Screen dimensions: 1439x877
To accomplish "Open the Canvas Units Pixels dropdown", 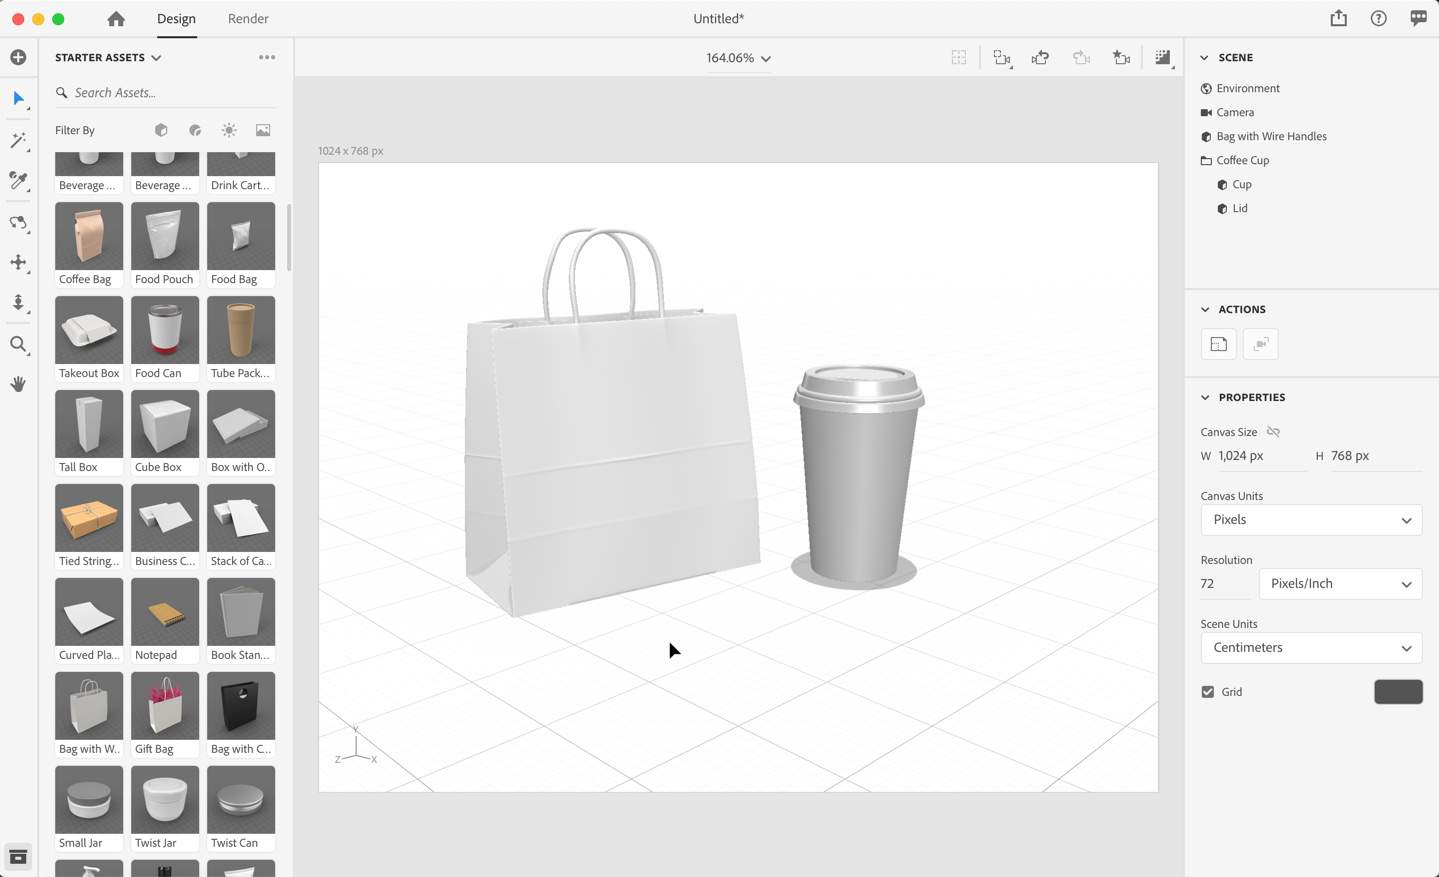I will point(1311,520).
